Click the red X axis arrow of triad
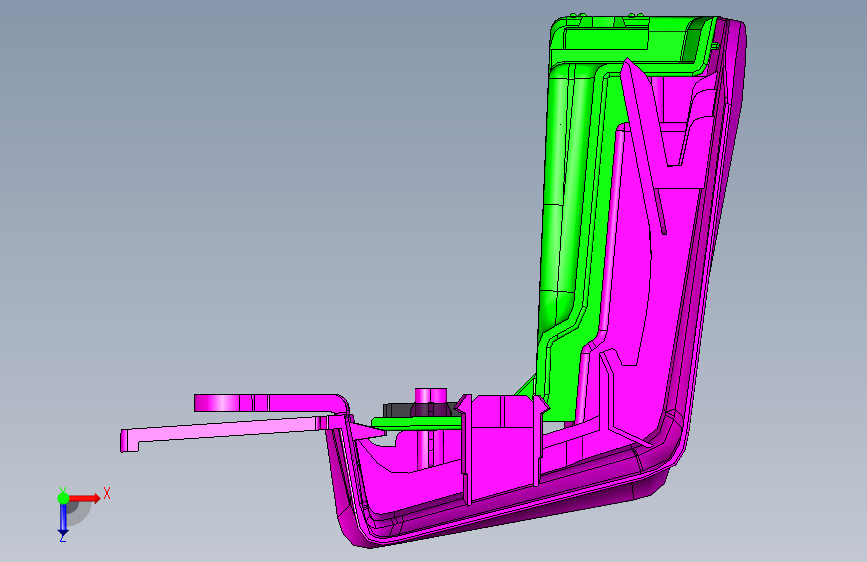 tap(84, 498)
